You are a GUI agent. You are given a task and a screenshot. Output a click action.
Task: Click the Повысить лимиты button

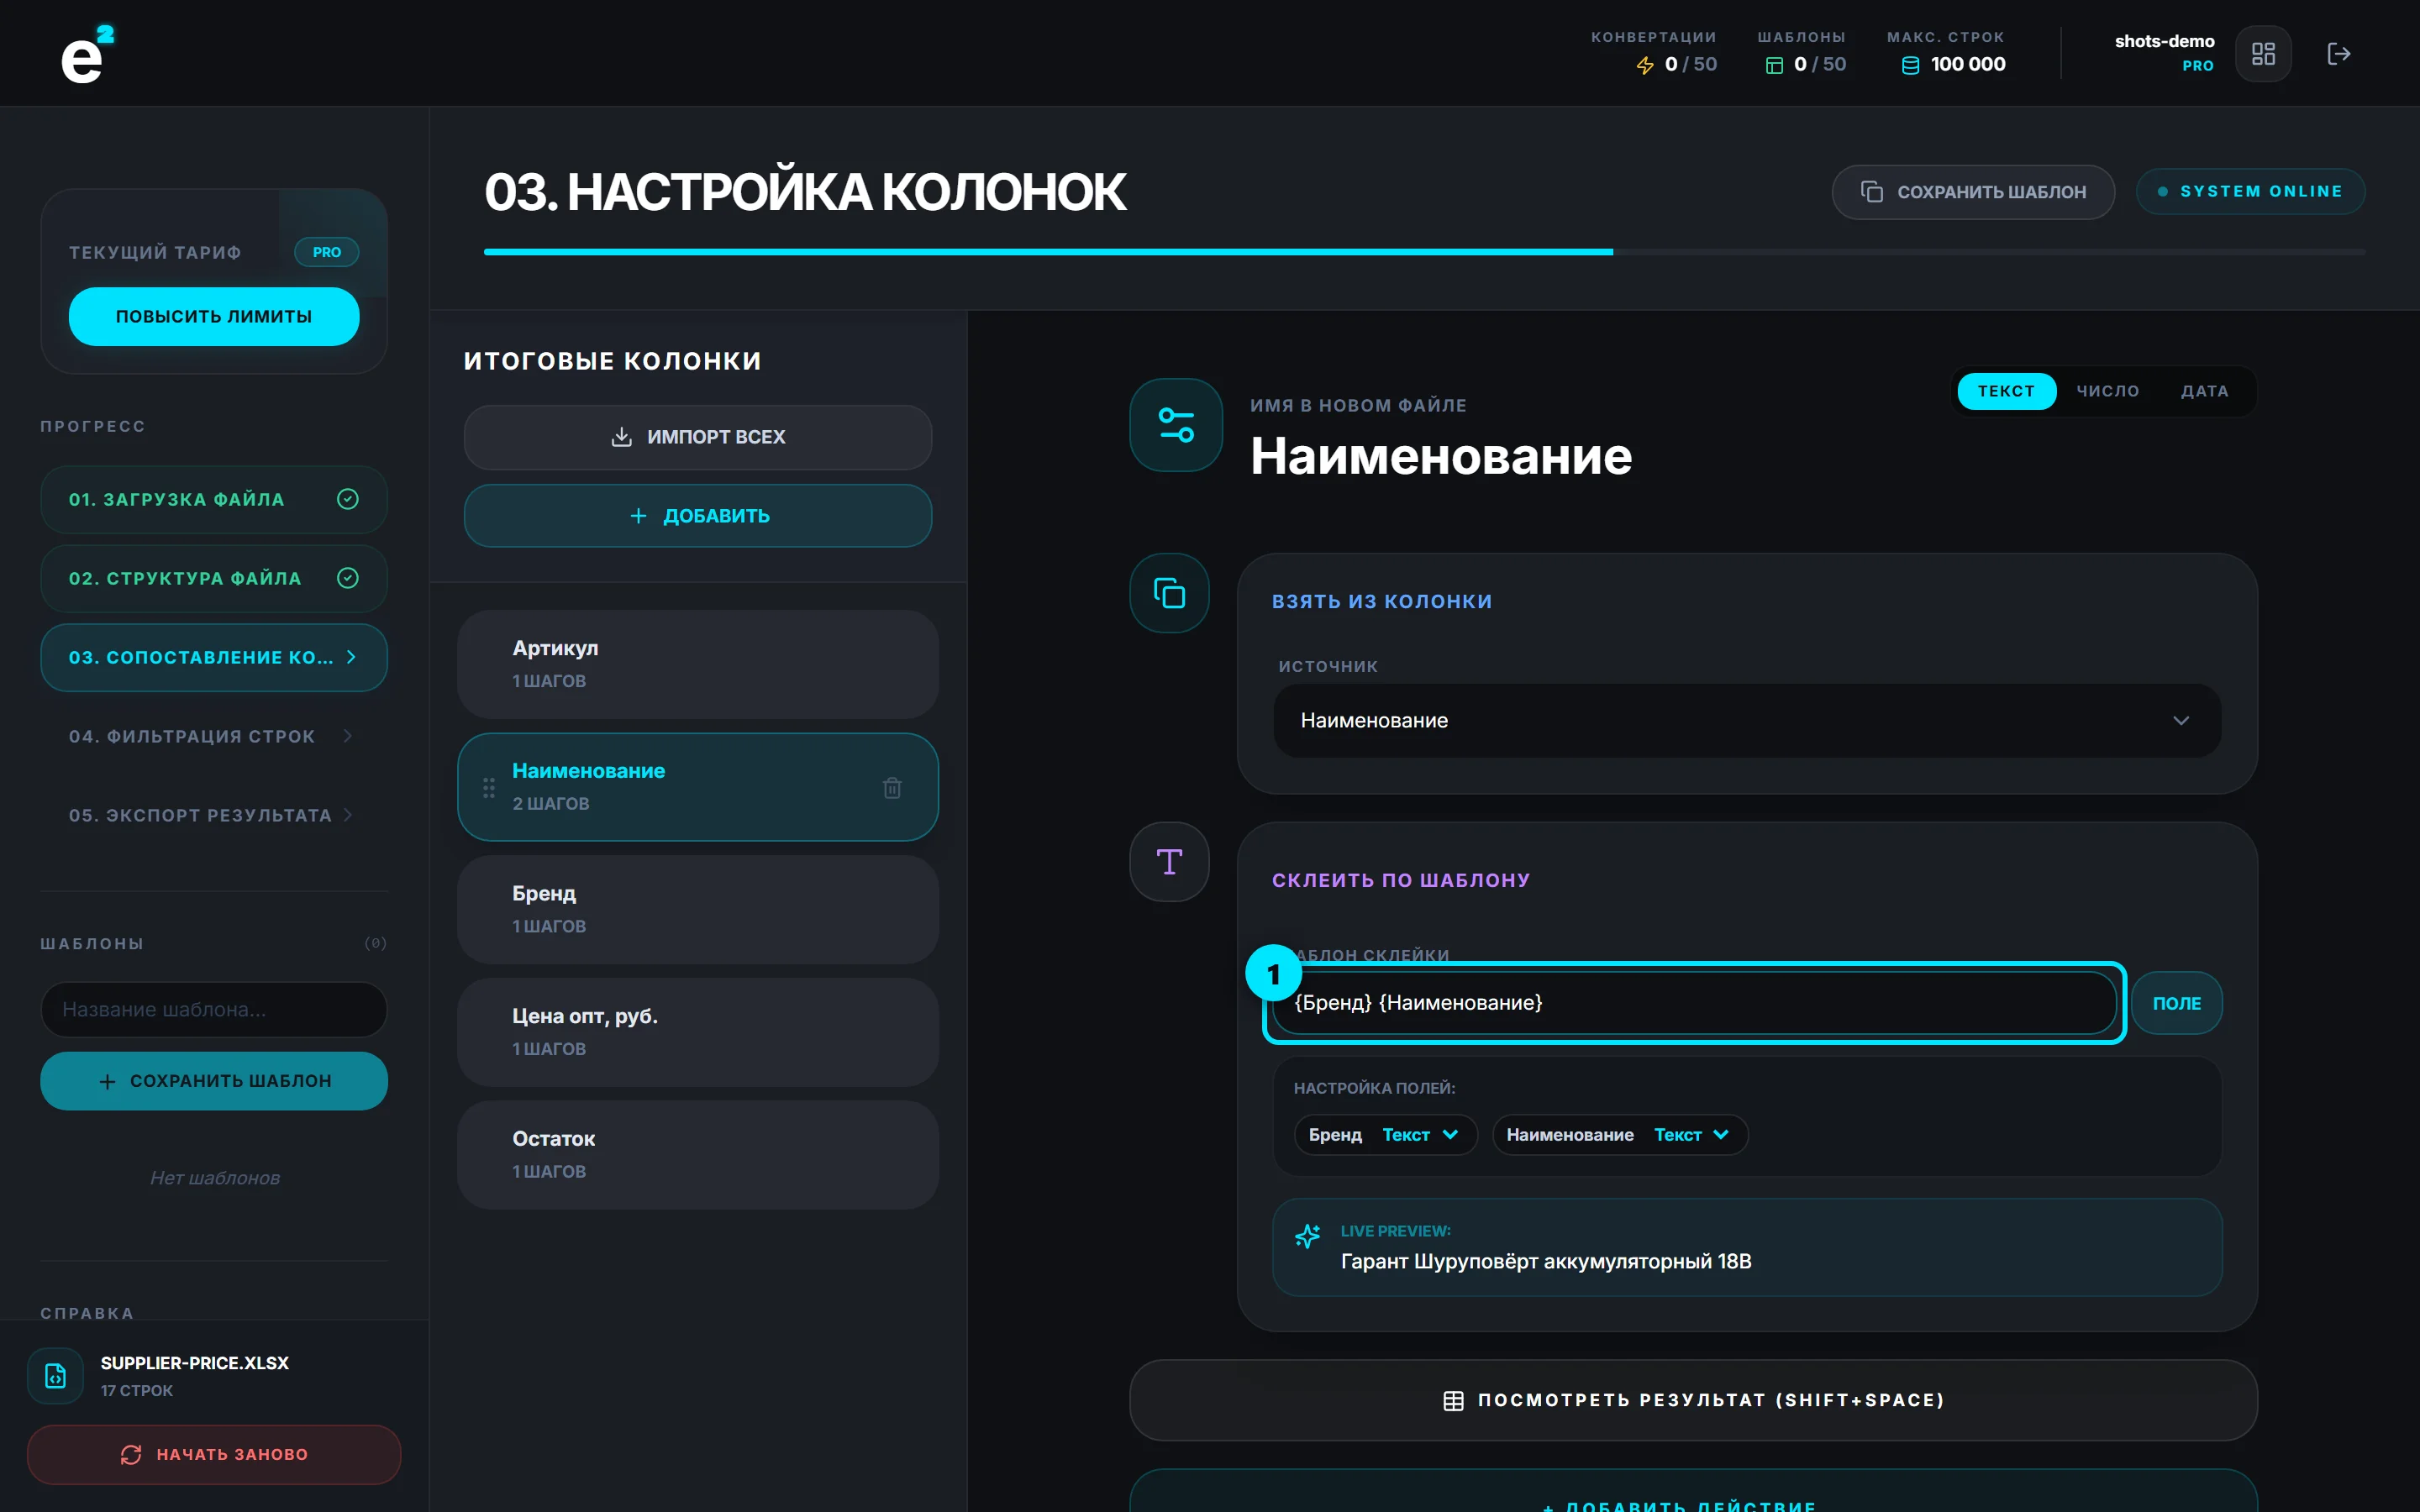213,316
